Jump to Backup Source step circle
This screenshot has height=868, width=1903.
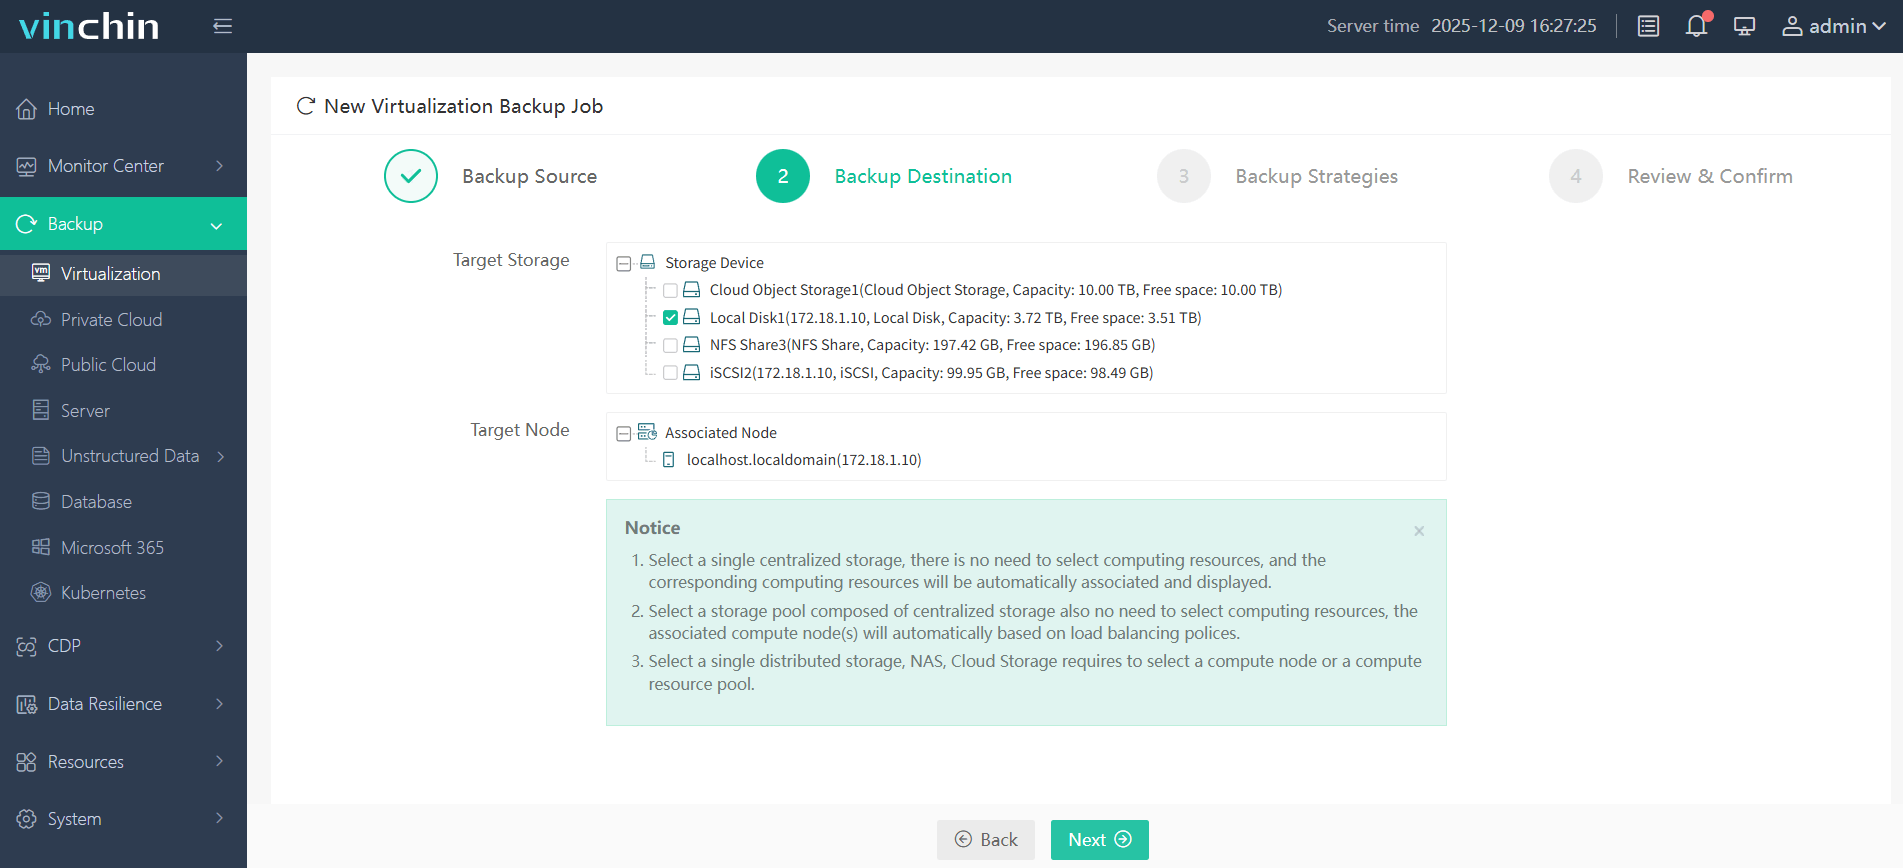[x=411, y=176]
